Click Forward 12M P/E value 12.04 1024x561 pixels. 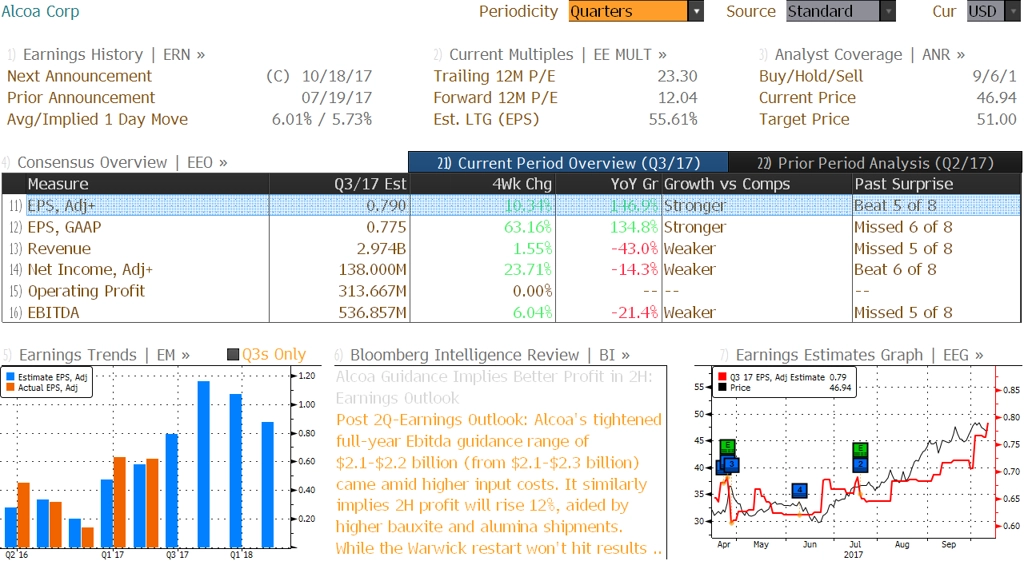[x=677, y=98]
